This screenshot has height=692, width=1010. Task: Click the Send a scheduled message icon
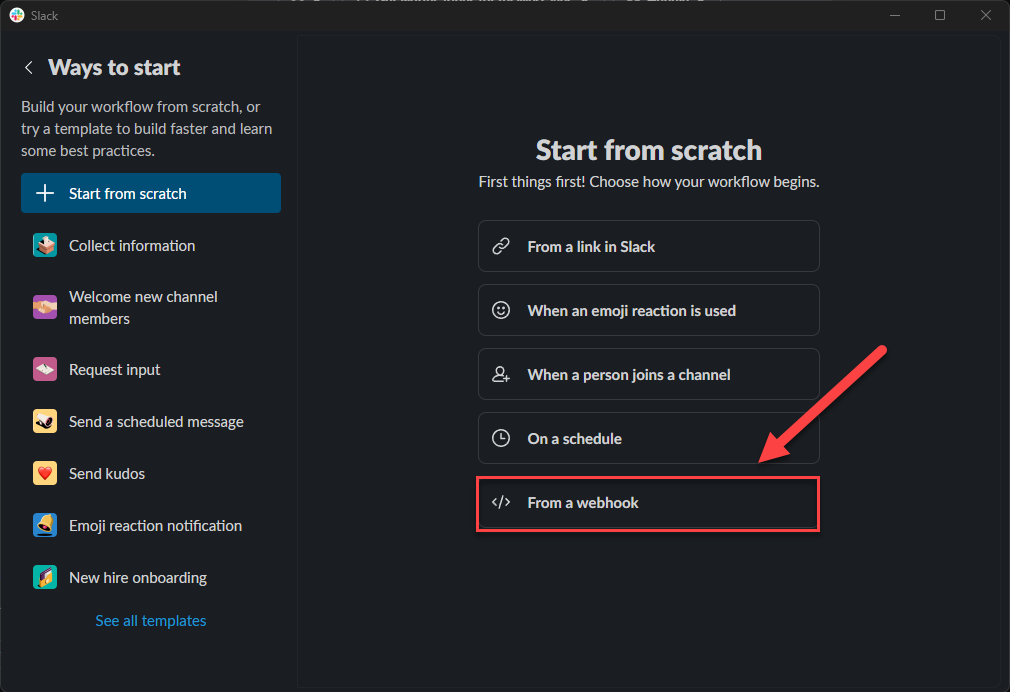click(x=45, y=422)
